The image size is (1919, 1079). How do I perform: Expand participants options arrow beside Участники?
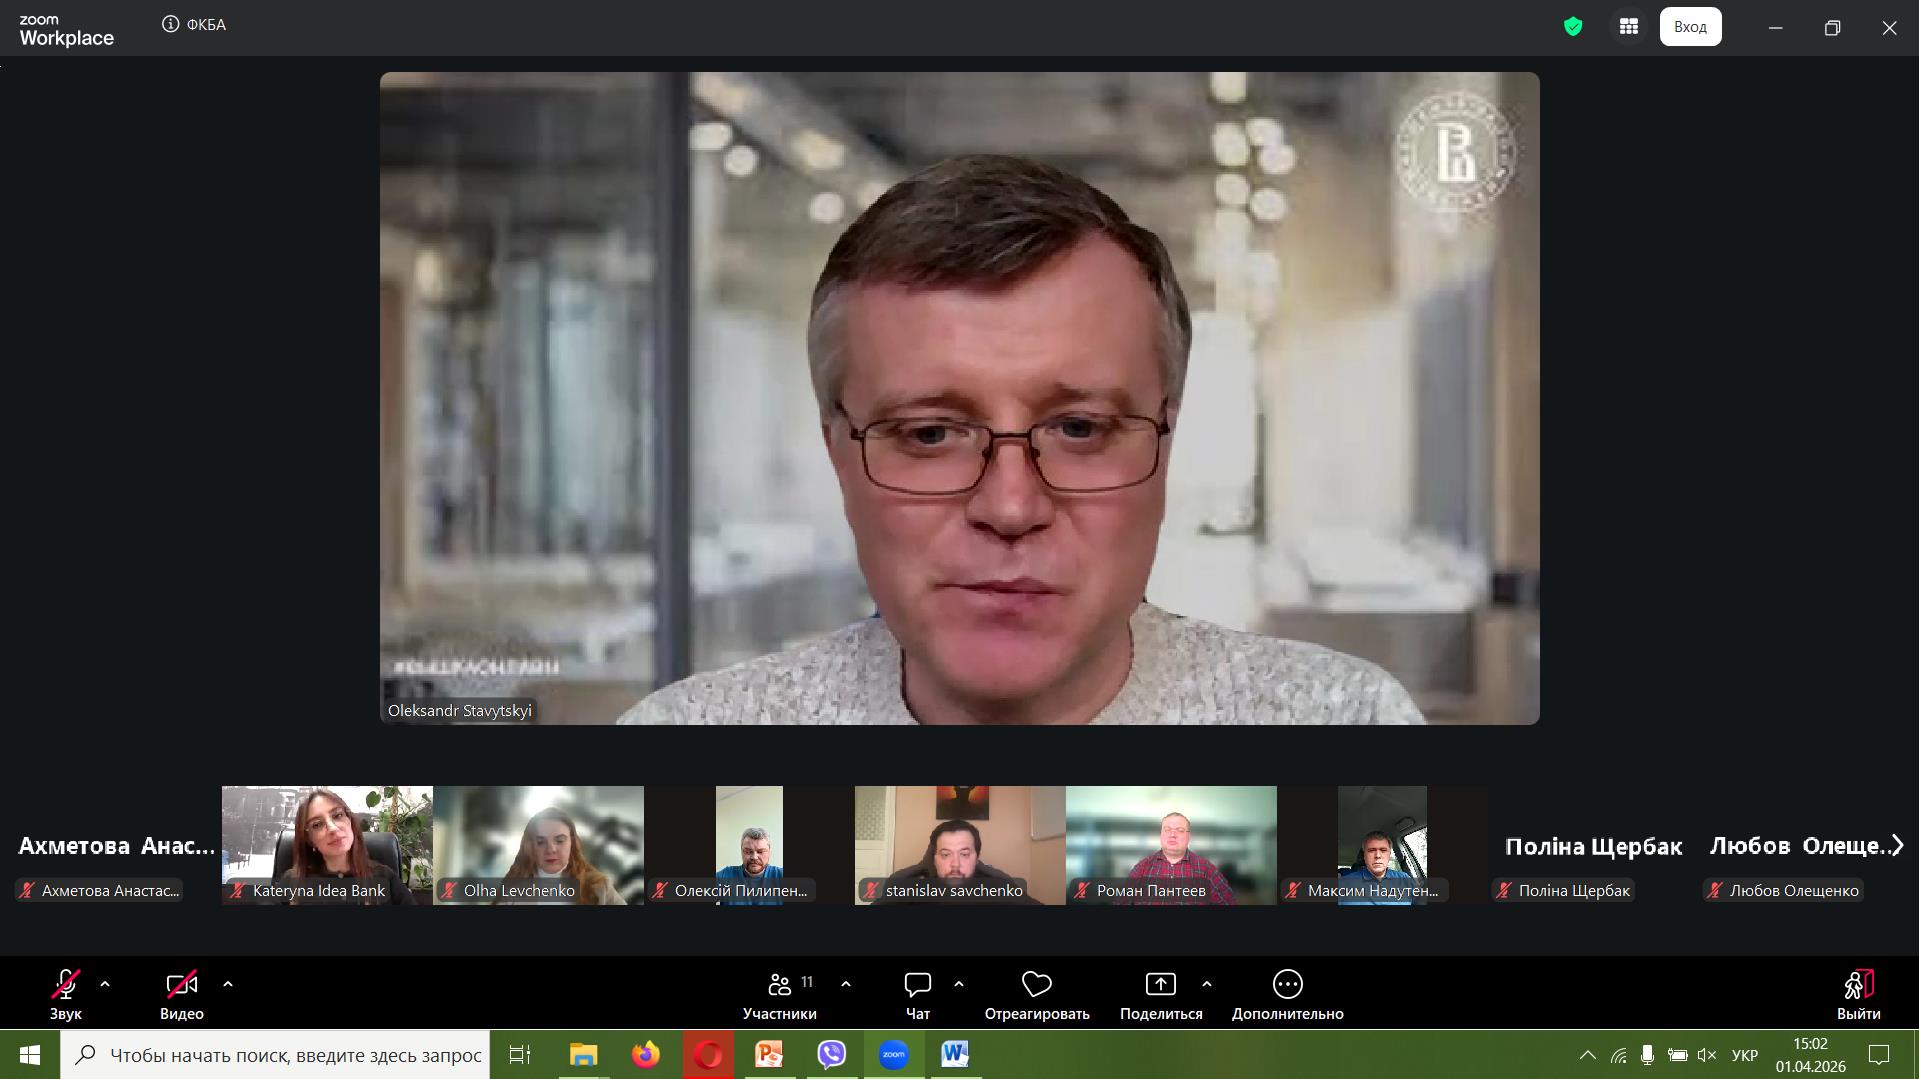click(846, 984)
